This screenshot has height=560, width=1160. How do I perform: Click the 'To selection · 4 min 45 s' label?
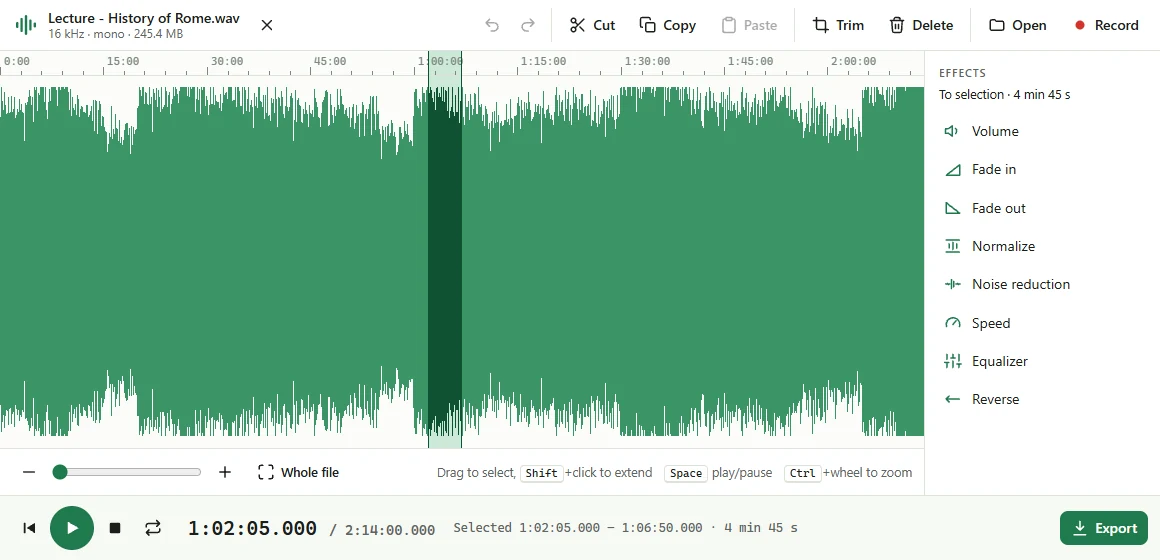click(1004, 95)
